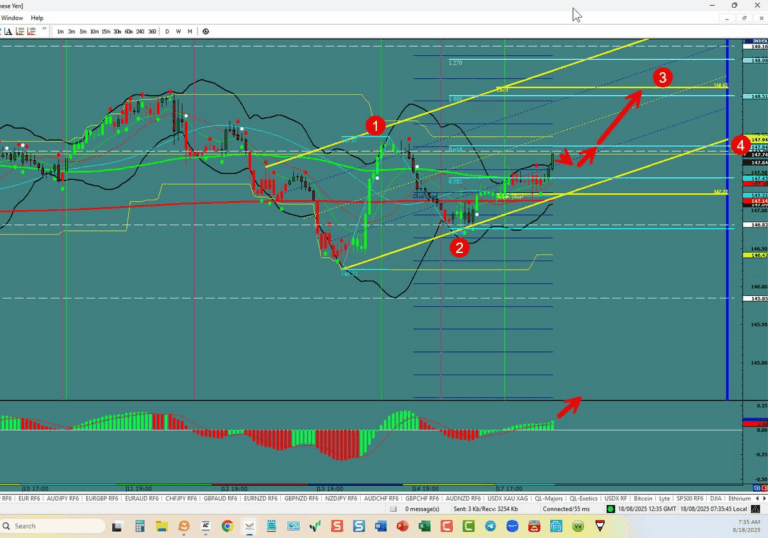Switch to the EURAUD RF6 tab

tap(142, 498)
